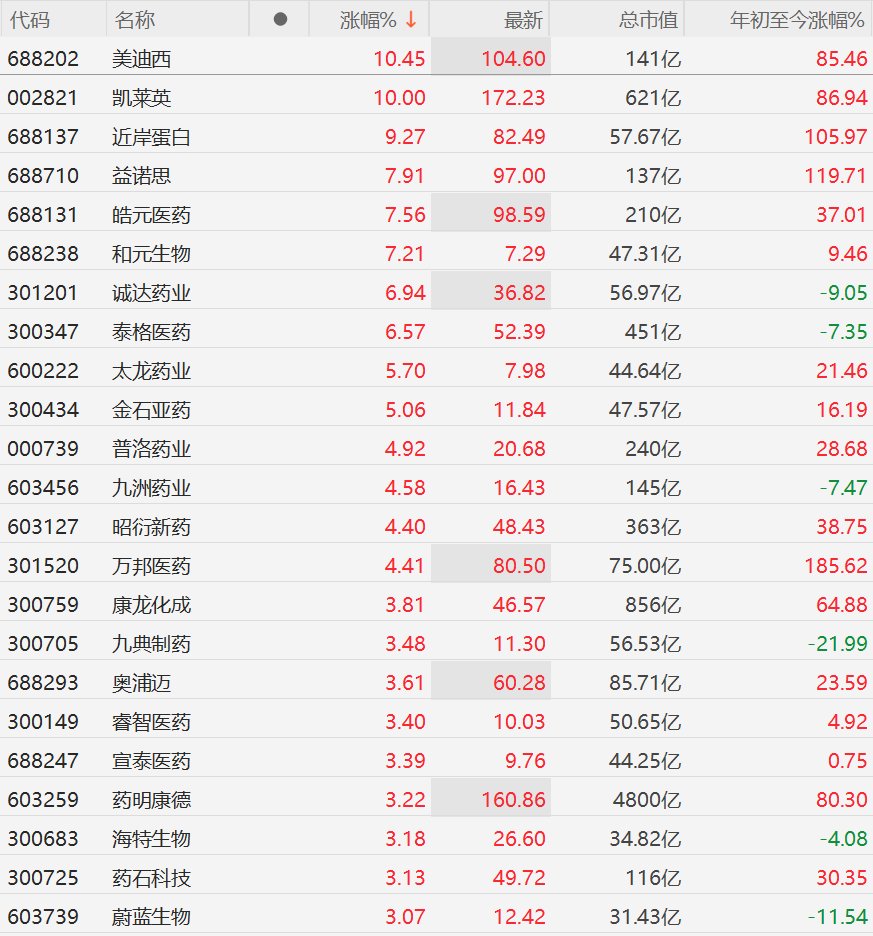Click stock code 002821
The image size is (873, 936).
pos(42,98)
